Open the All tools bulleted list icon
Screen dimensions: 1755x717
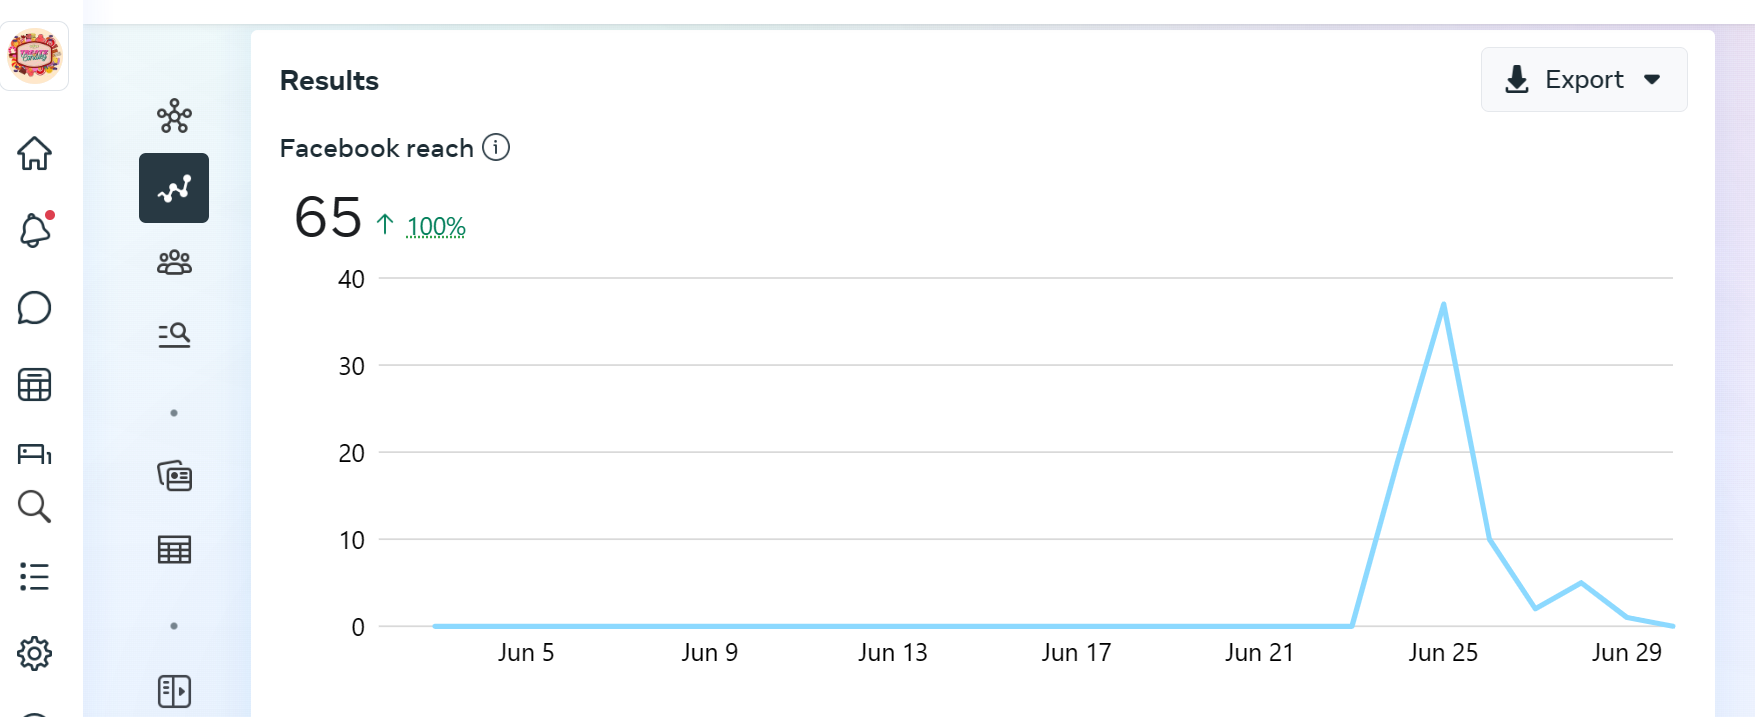point(34,576)
